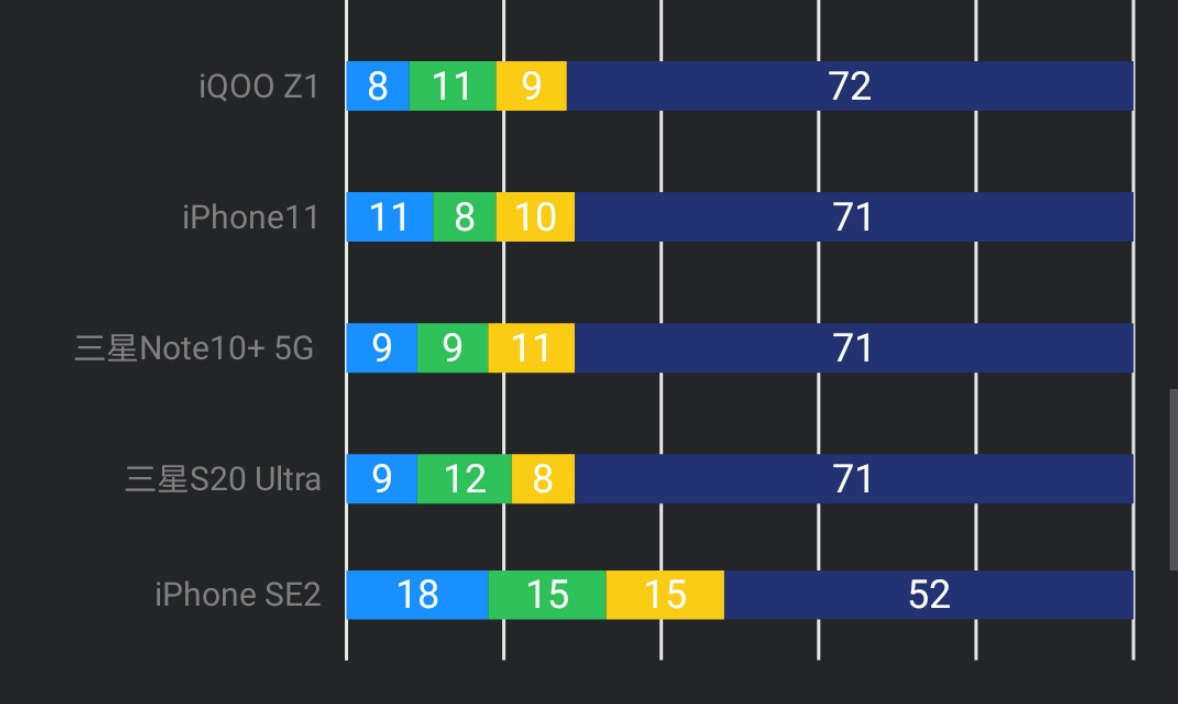This screenshot has width=1178, height=704.
Task: Select the yellow 11 segment for 三星Note10+ 5G
Action: [x=532, y=348]
